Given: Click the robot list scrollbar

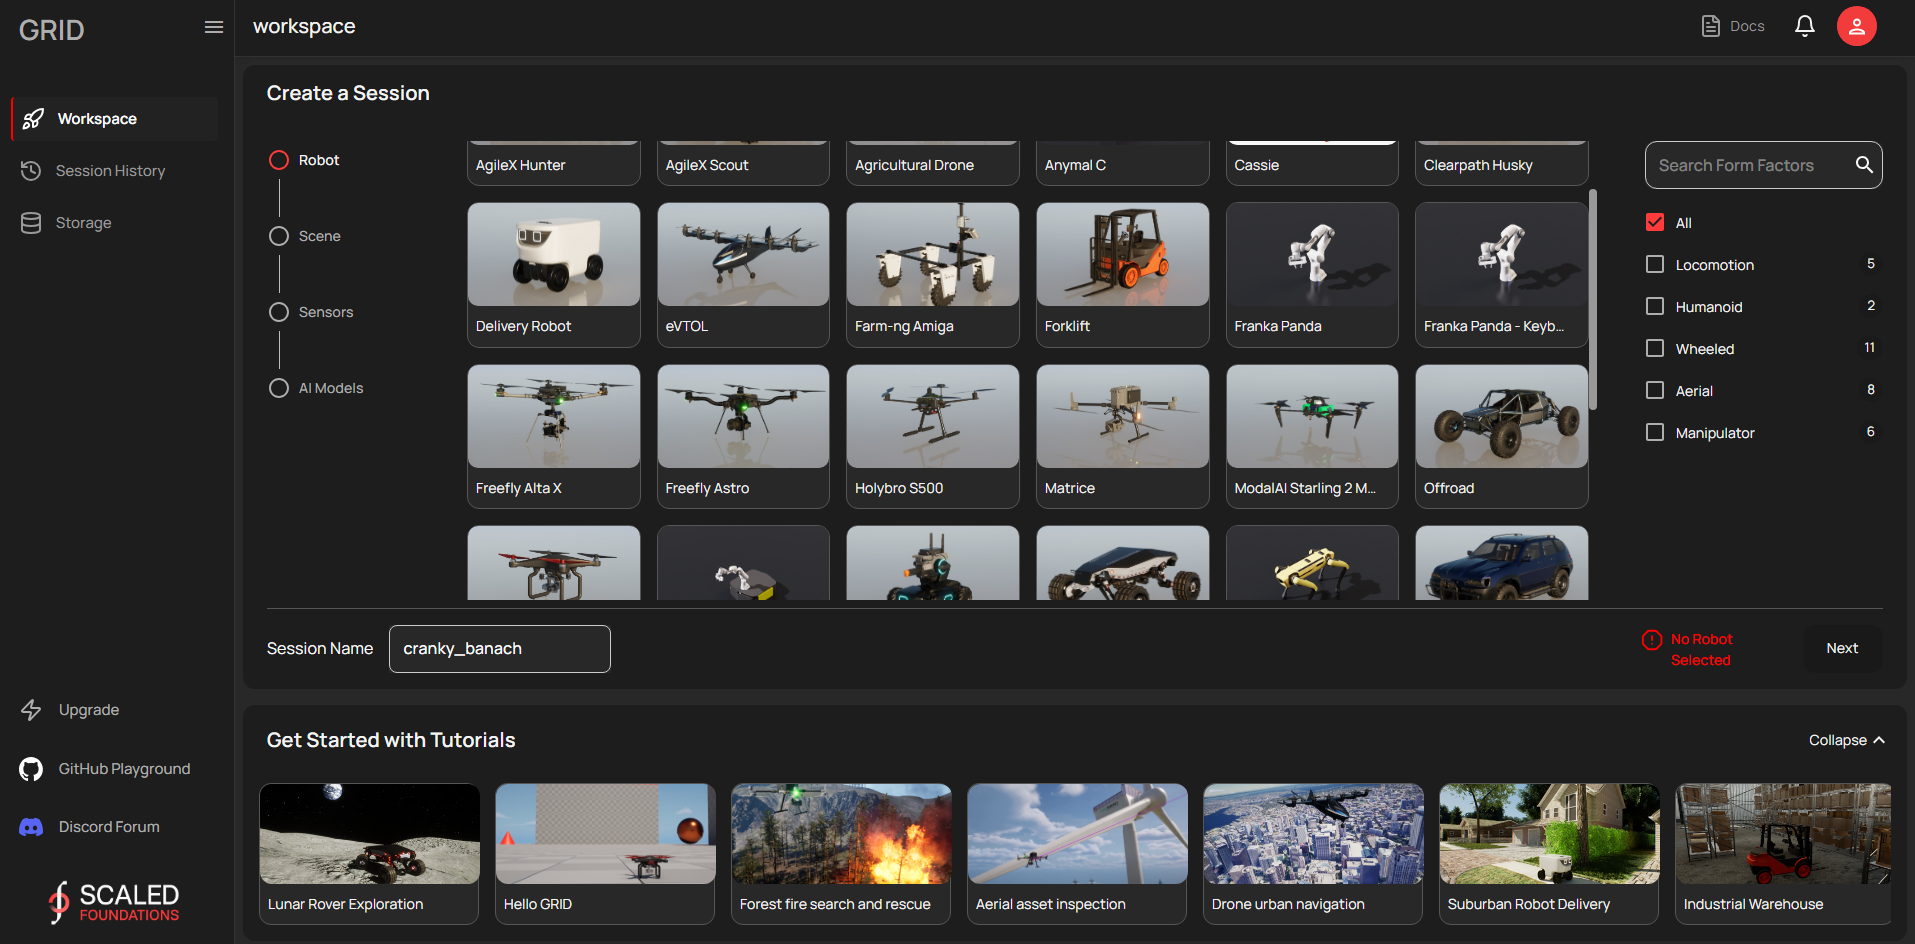Looking at the screenshot, I should click(x=1593, y=300).
